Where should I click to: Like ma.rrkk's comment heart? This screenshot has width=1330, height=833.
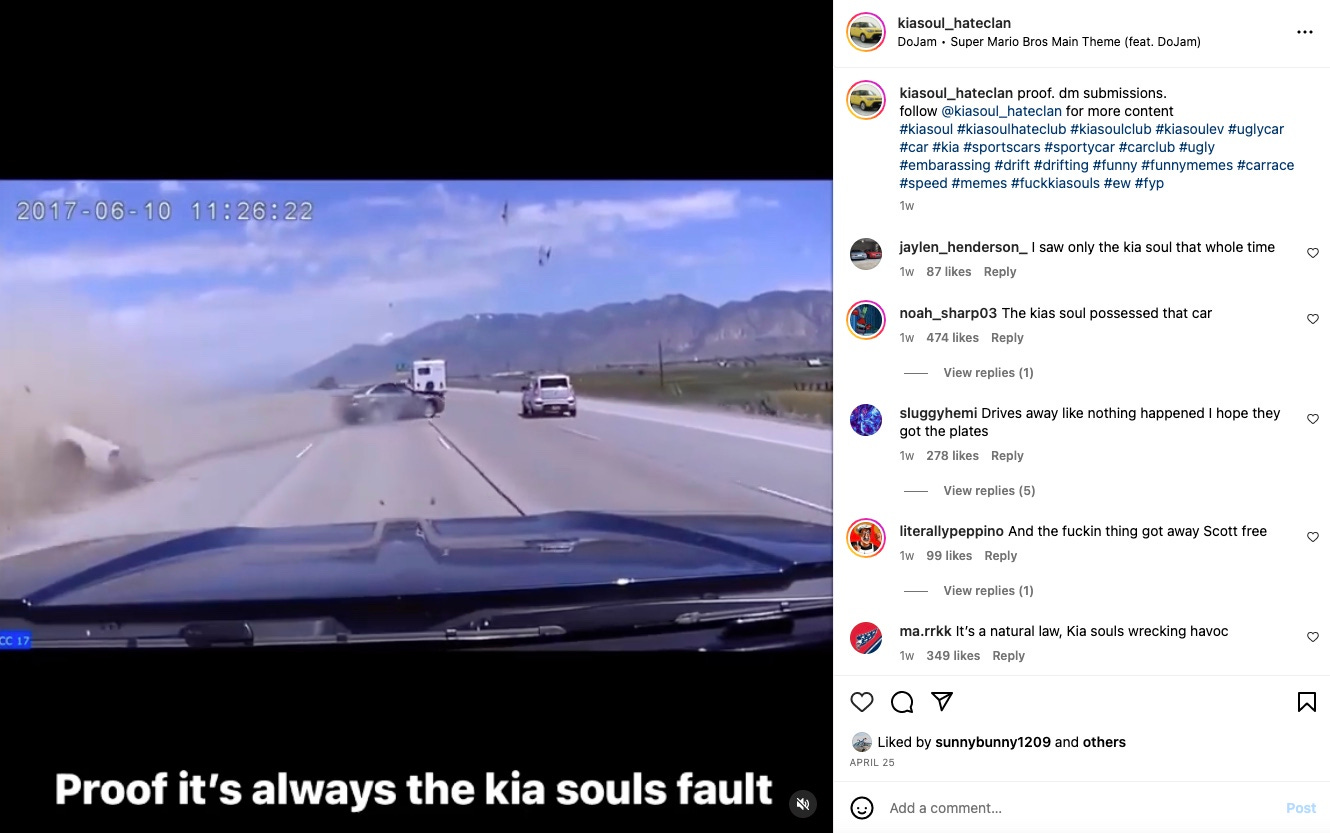point(1313,637)
